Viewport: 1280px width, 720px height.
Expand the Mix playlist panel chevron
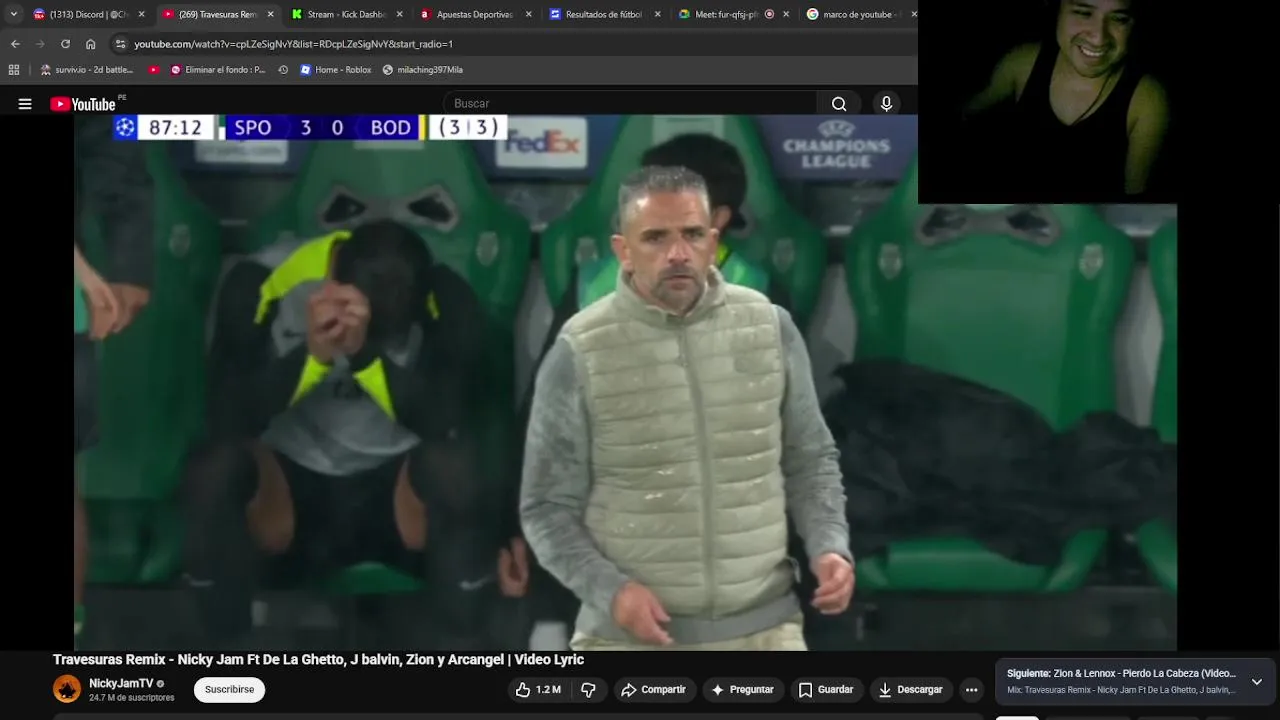[x=1257, y=682]
